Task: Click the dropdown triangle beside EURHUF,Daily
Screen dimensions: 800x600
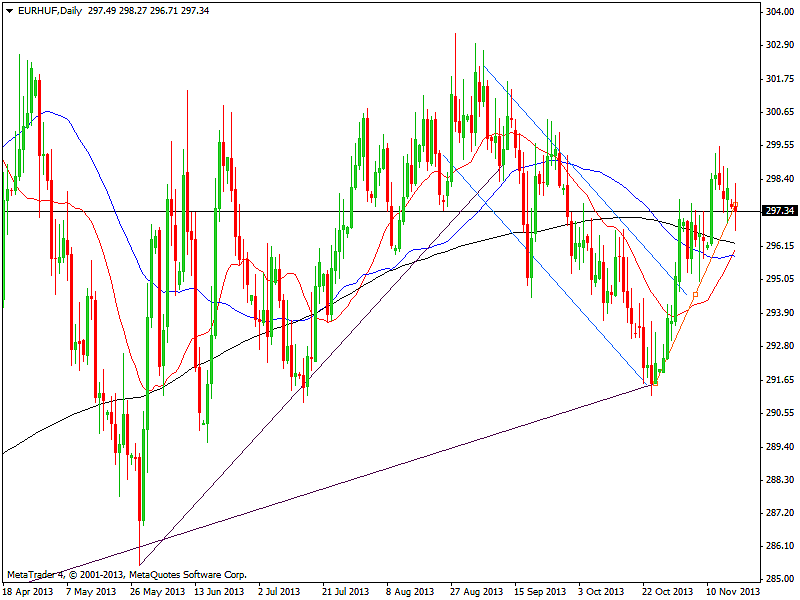Action: 8,11
